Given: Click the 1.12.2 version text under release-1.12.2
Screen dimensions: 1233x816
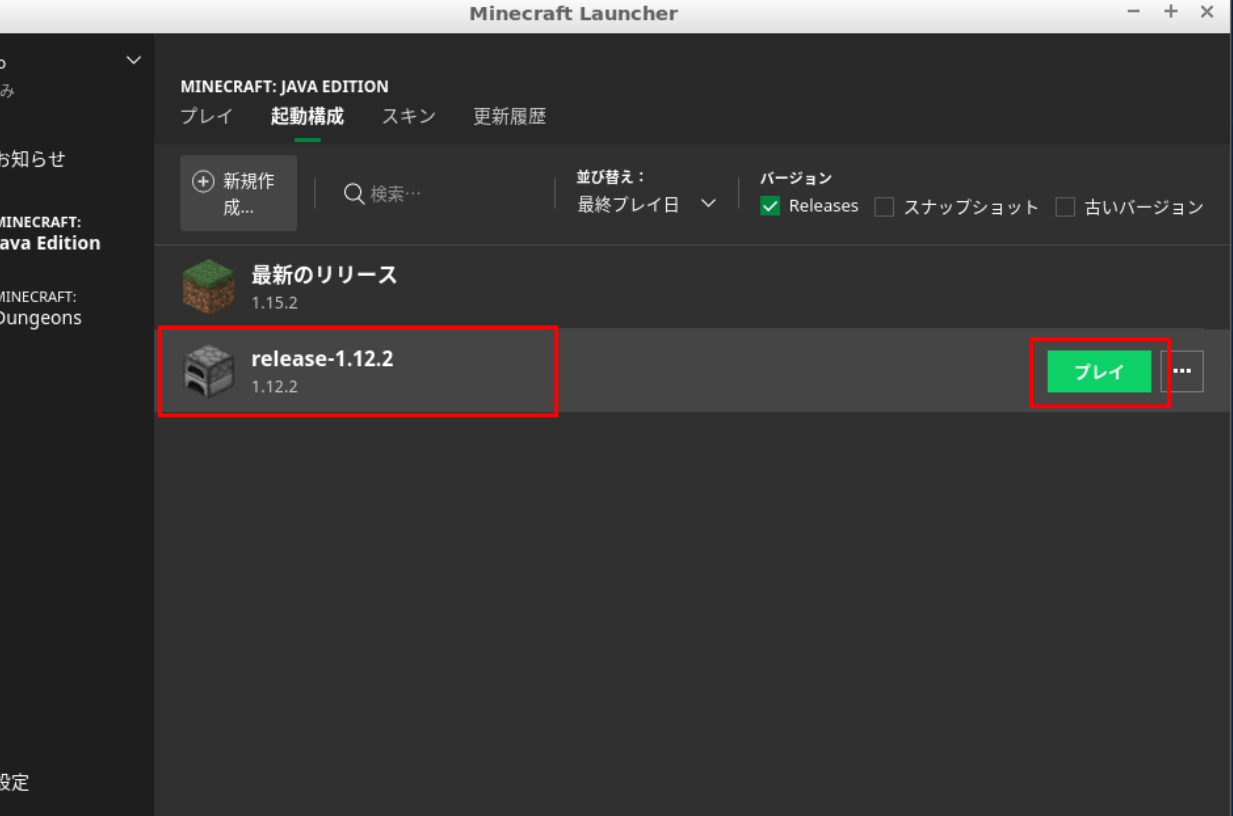Looking at the screenshot, I should tap(274, 386).
